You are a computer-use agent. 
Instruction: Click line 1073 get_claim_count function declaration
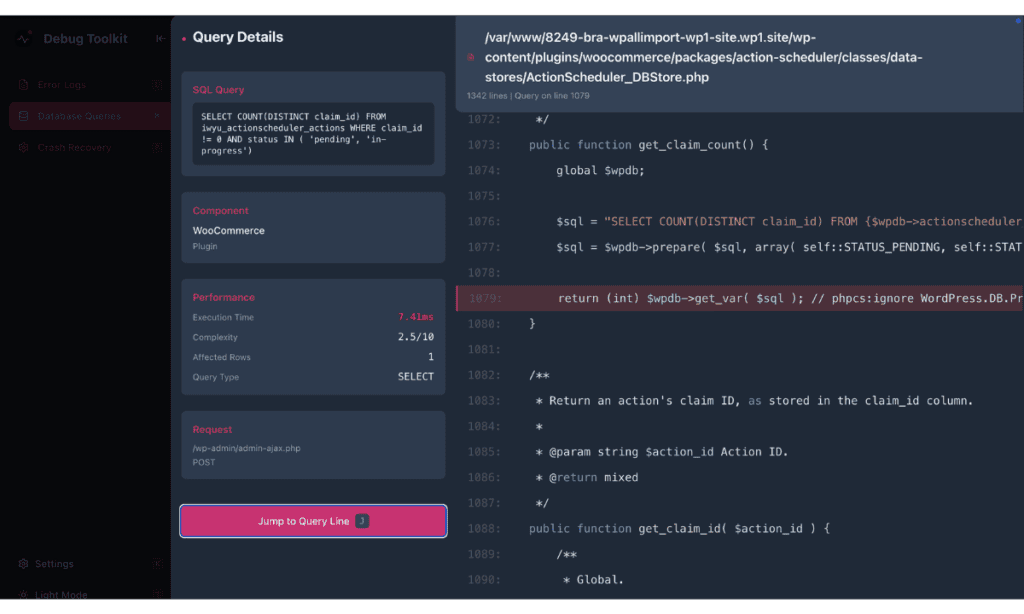pos(648,144)
